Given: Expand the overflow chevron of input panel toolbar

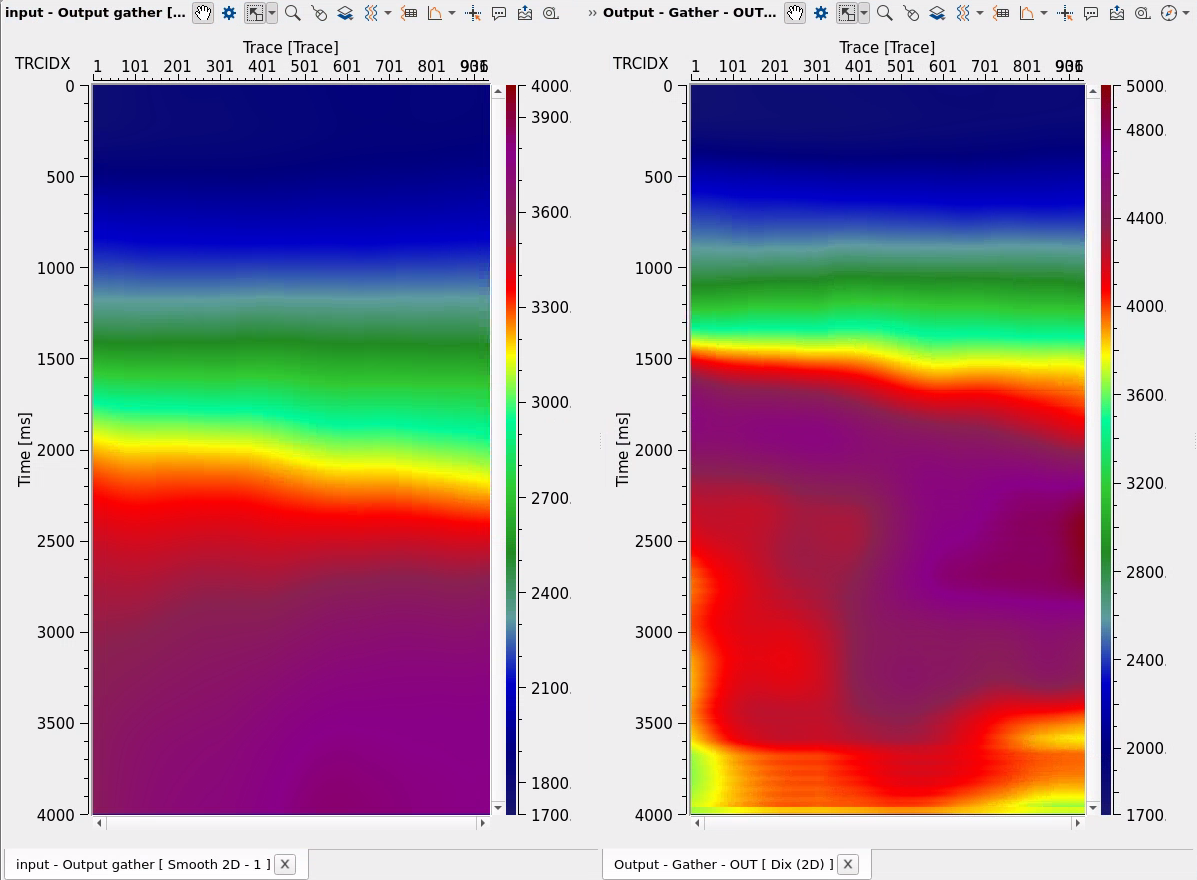Looking at the screenshot, I should (592, 13).
